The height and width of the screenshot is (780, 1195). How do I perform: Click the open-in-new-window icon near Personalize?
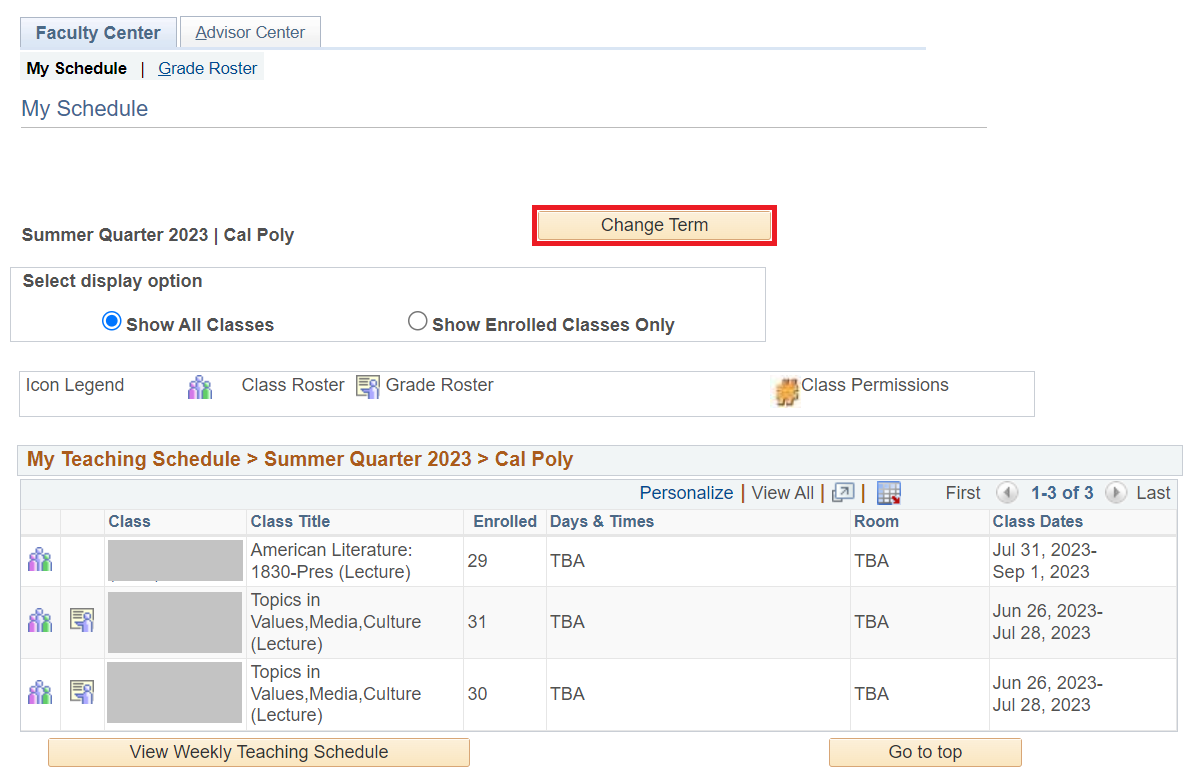pos(842,492)
